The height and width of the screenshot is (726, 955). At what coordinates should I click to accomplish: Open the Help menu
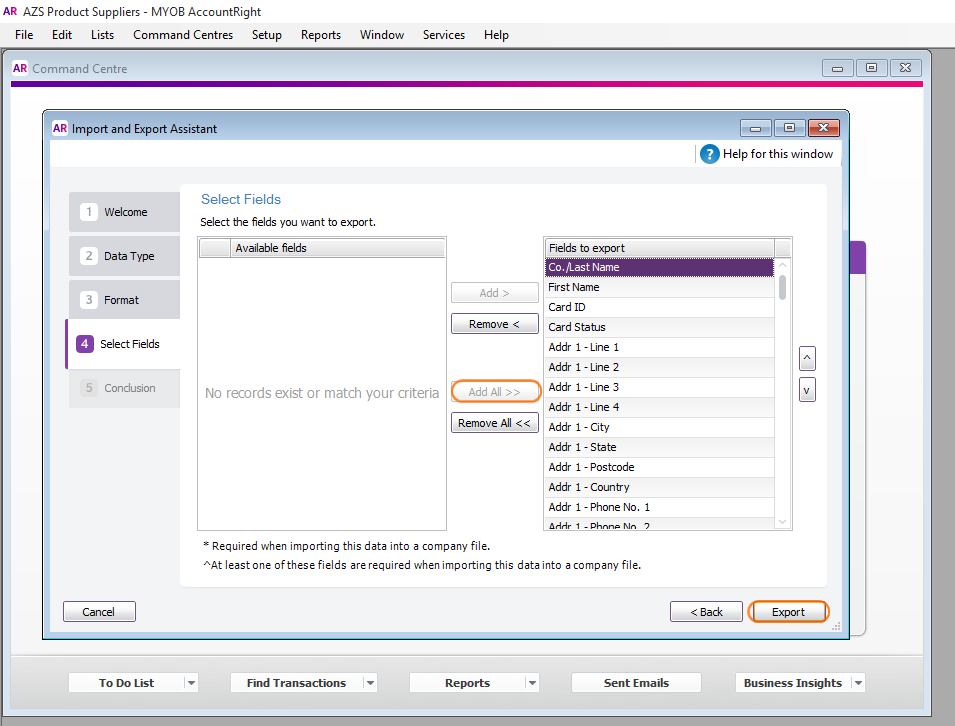[496, 35]
